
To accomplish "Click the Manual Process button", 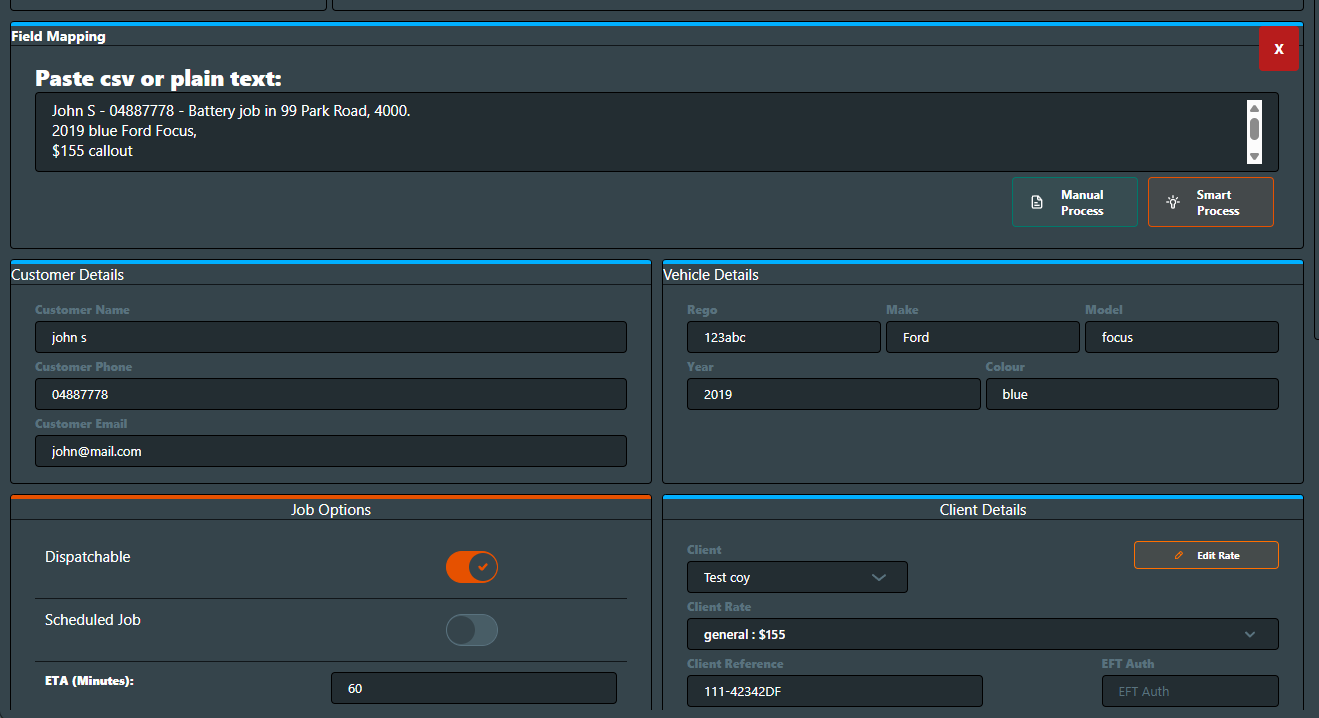I will coord(1074,201).
